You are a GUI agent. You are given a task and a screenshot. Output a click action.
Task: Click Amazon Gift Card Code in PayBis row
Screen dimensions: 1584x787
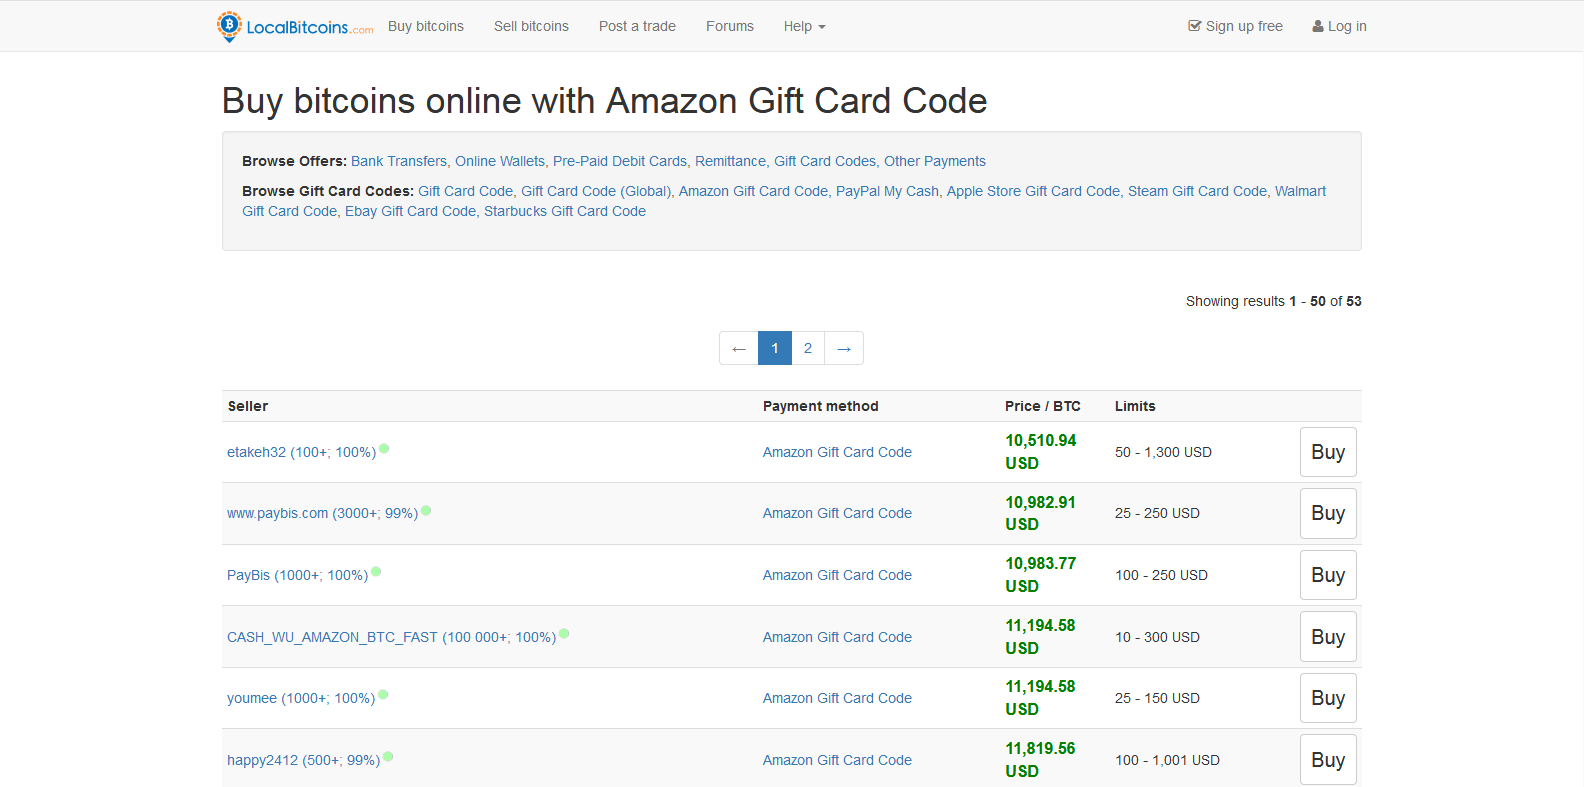pos(837,575)
